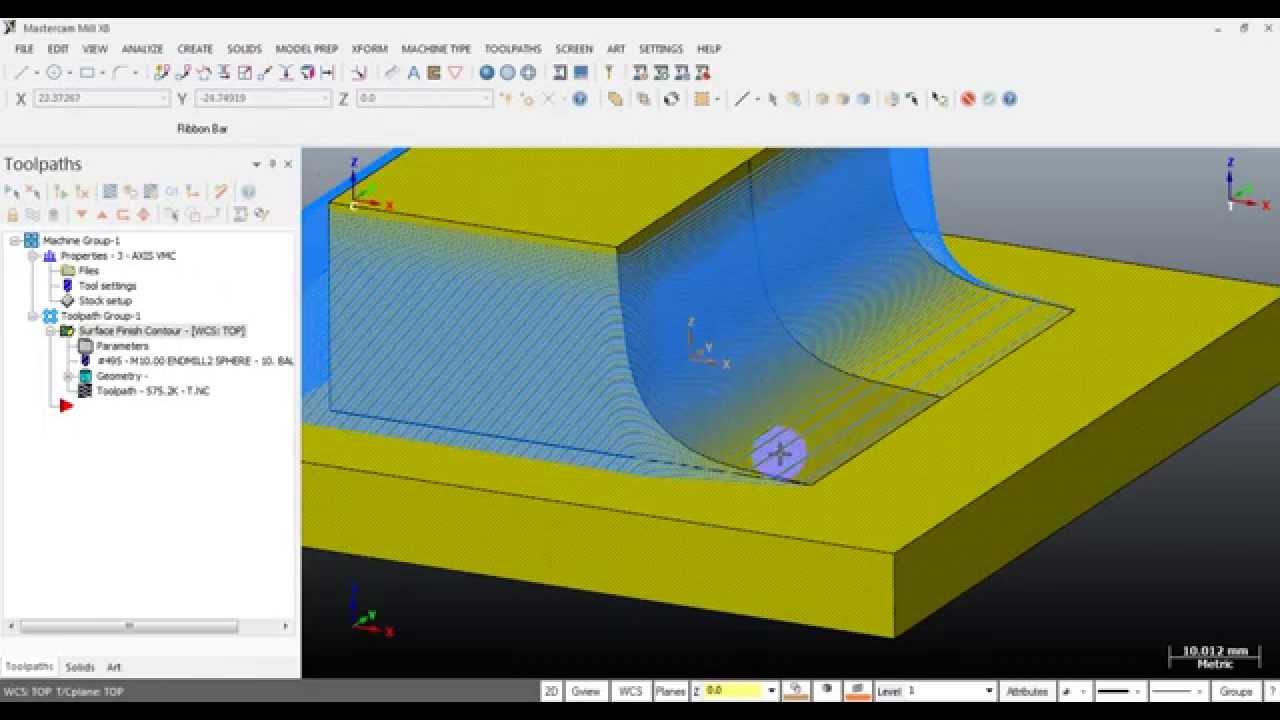Viewport: 1280px width, 720px height.
Task: Open the FILE menu
Action: click(x=24, y=49)
